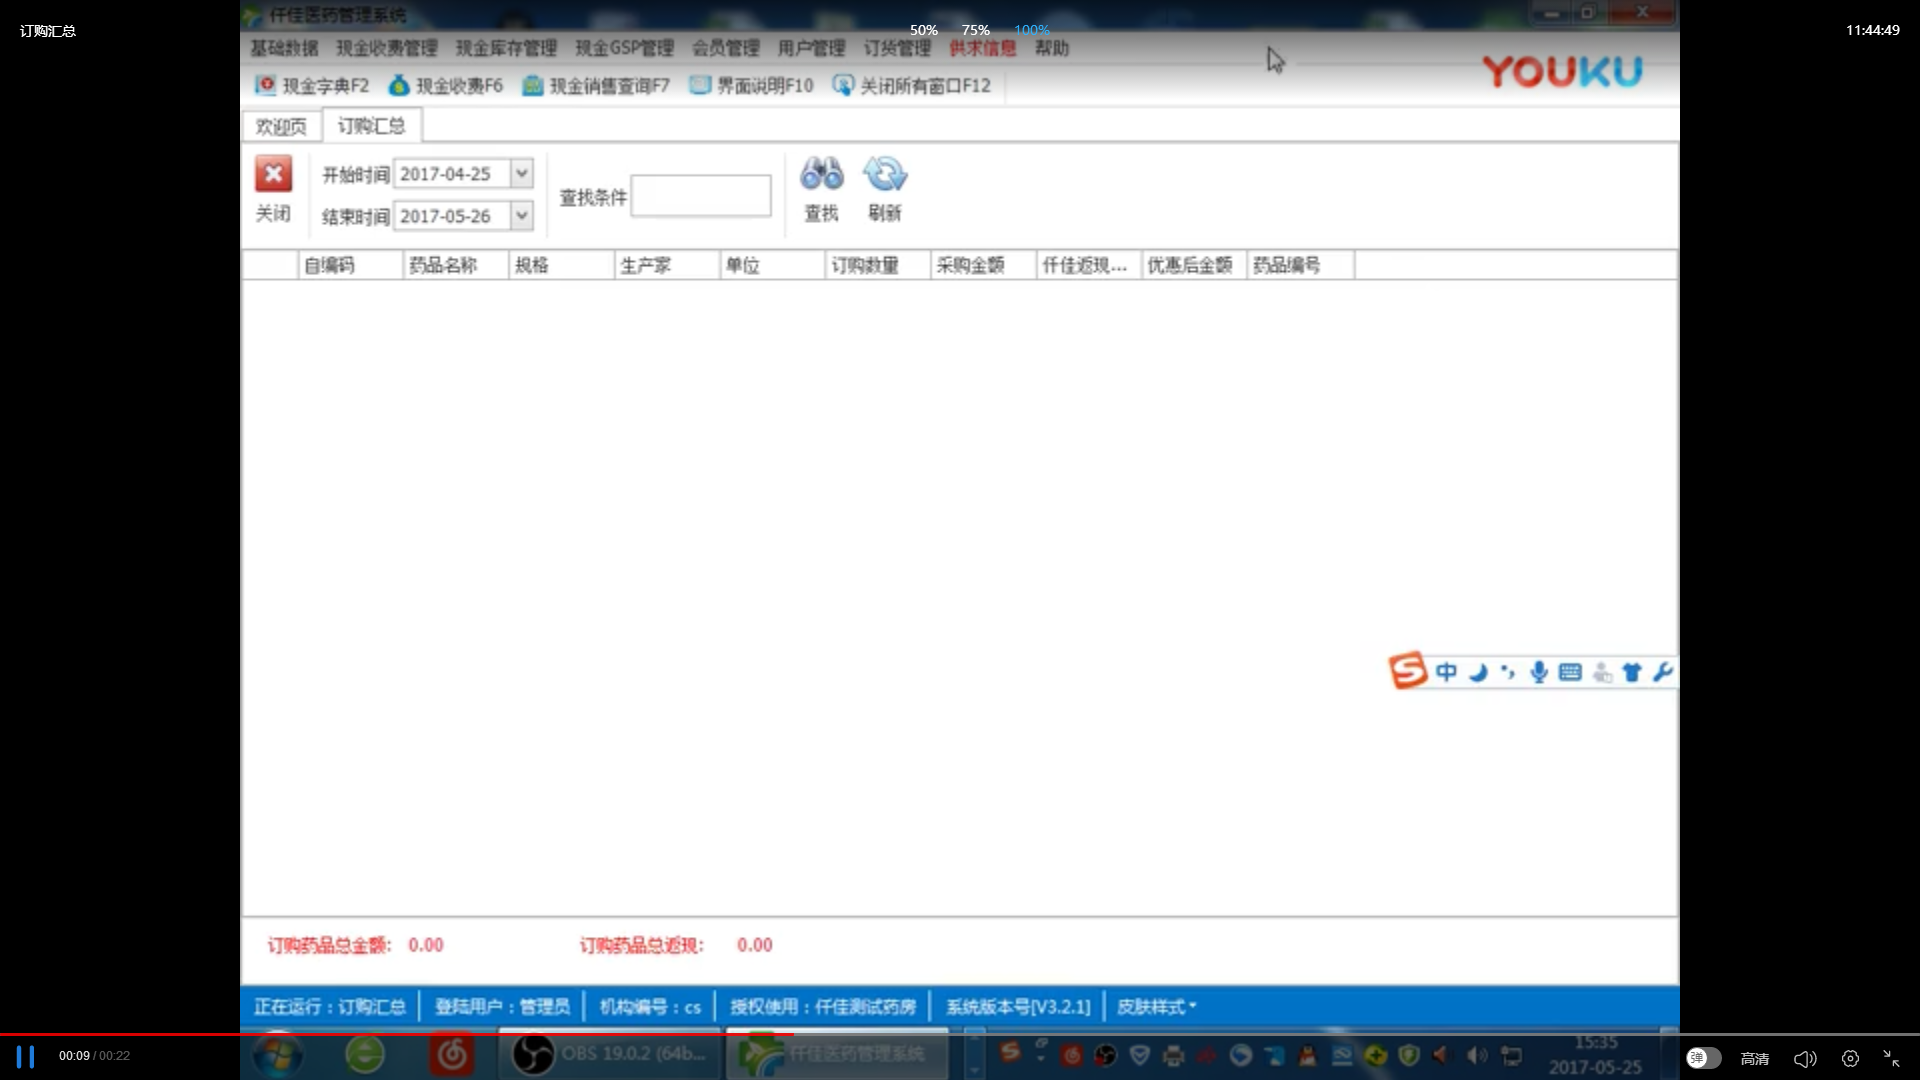Select the 100% video size option
Viewport: 1920px width, 1080px height.
coord(1031,31)
